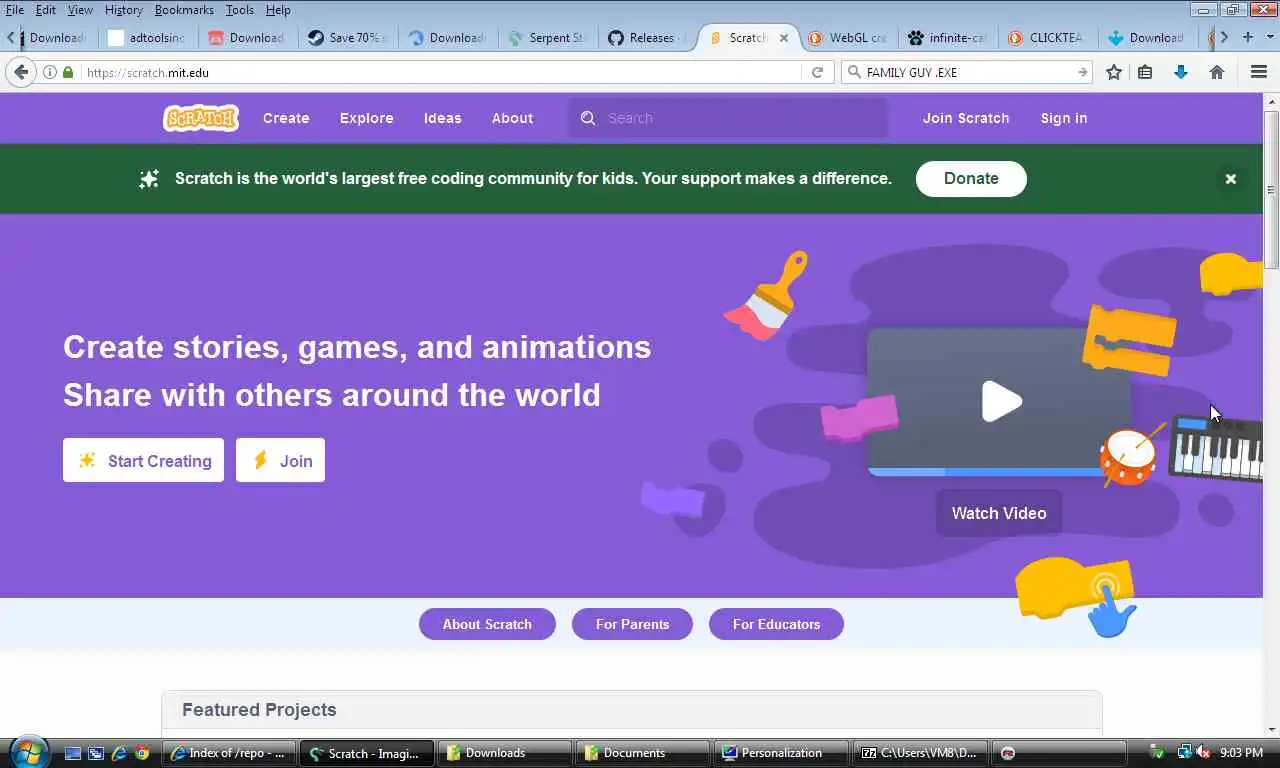Switch to Index of /repo taskbar button

pyautogui.click(x=229, y=753)
